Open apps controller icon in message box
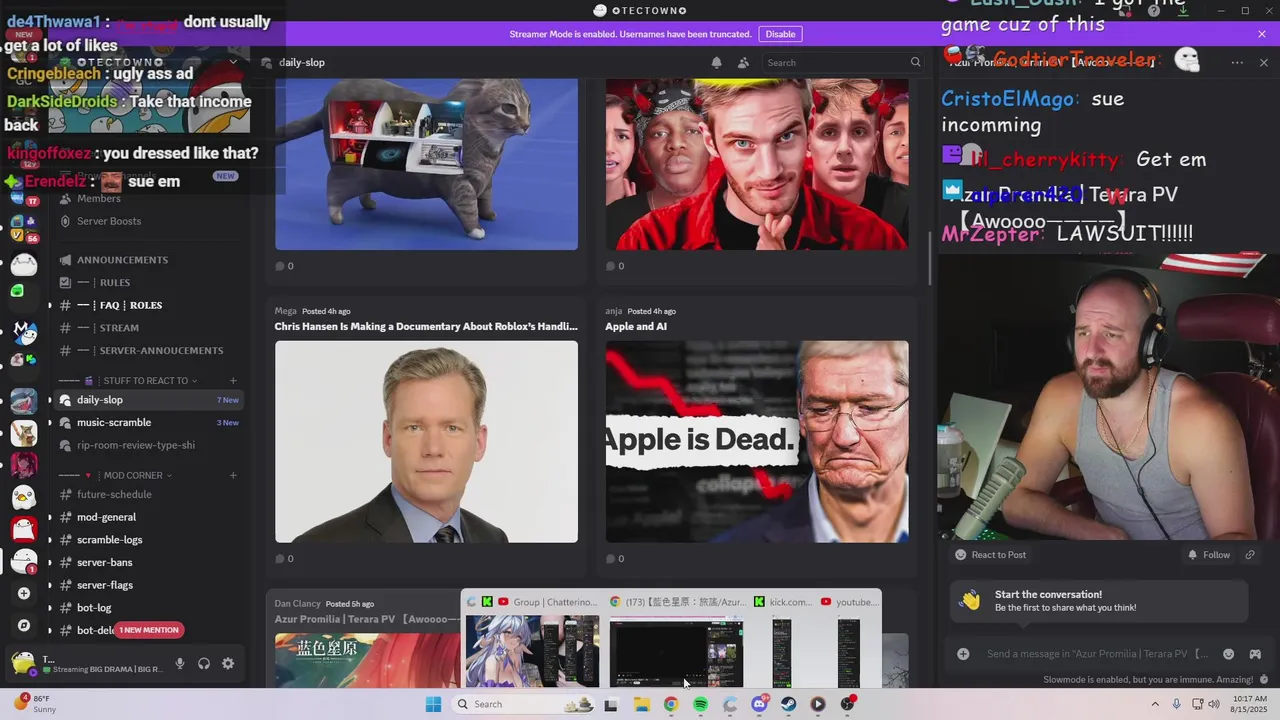This screenshot has height=720, width=1280. 1255,654
